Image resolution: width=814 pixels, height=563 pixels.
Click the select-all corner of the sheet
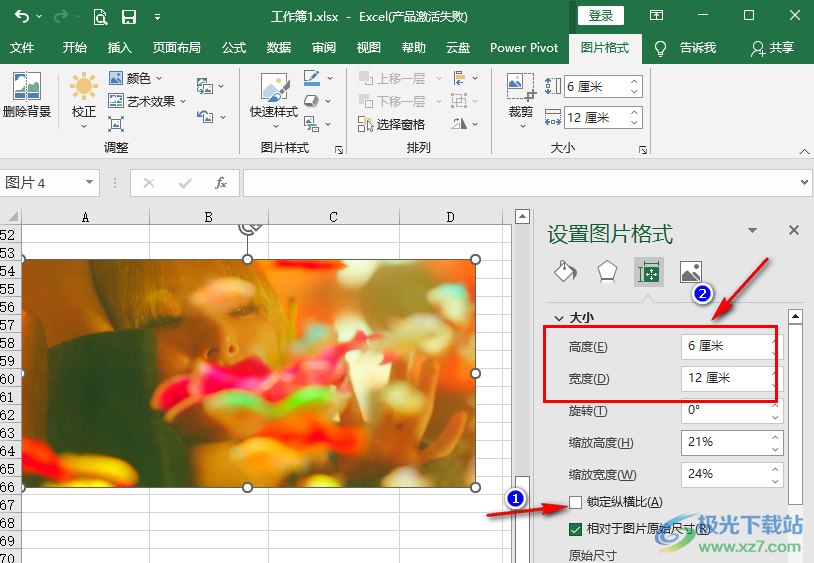point(11,216)
